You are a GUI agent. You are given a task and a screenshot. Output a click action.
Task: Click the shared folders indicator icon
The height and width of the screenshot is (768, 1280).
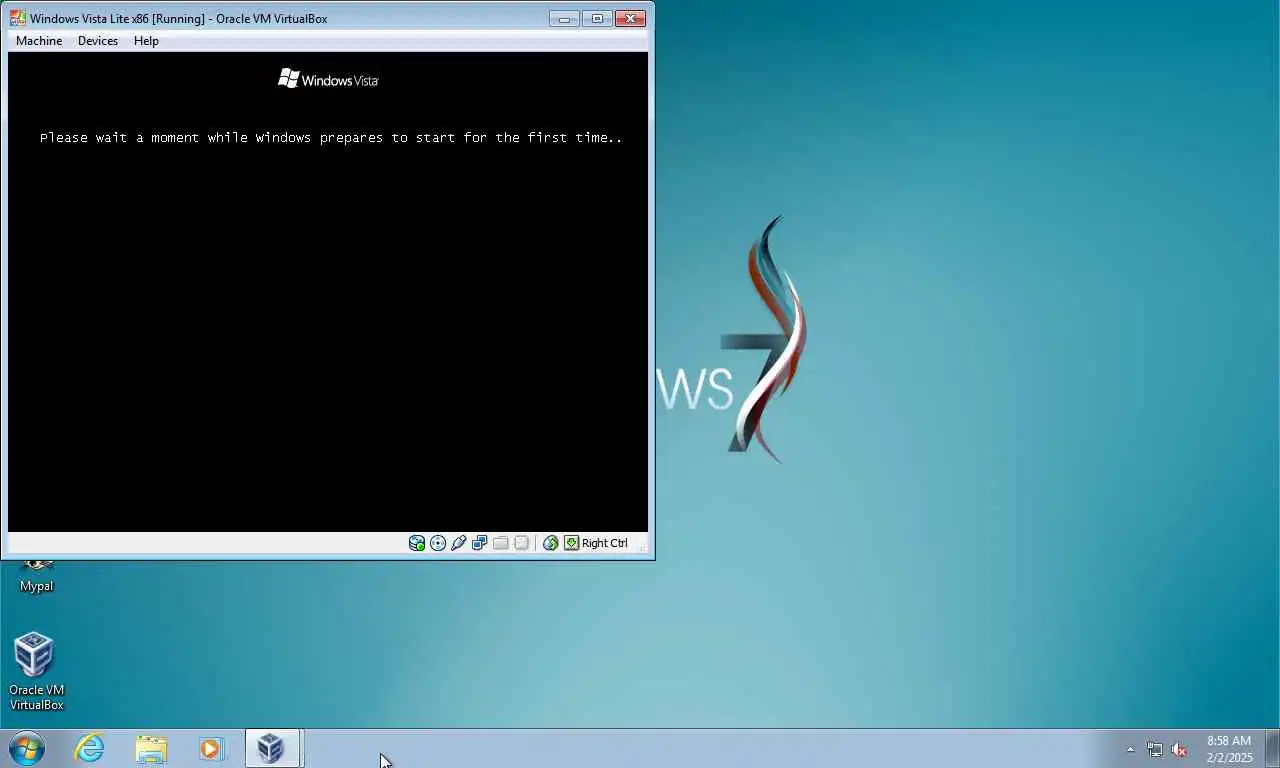click(501, 543)
